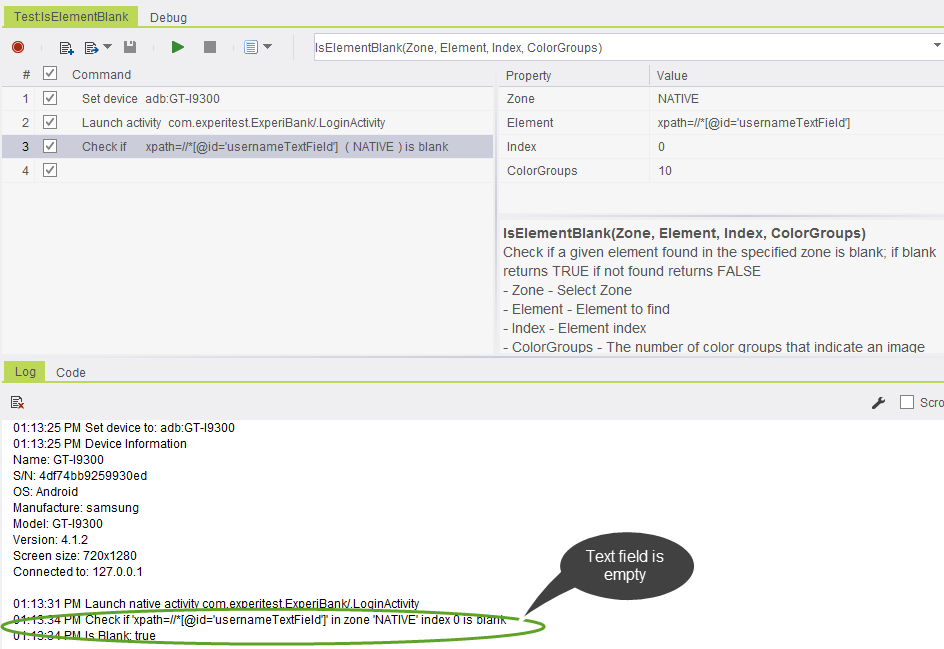
Task: Toggle the Scroll checkbox in log panel
Action: [907, 402]
